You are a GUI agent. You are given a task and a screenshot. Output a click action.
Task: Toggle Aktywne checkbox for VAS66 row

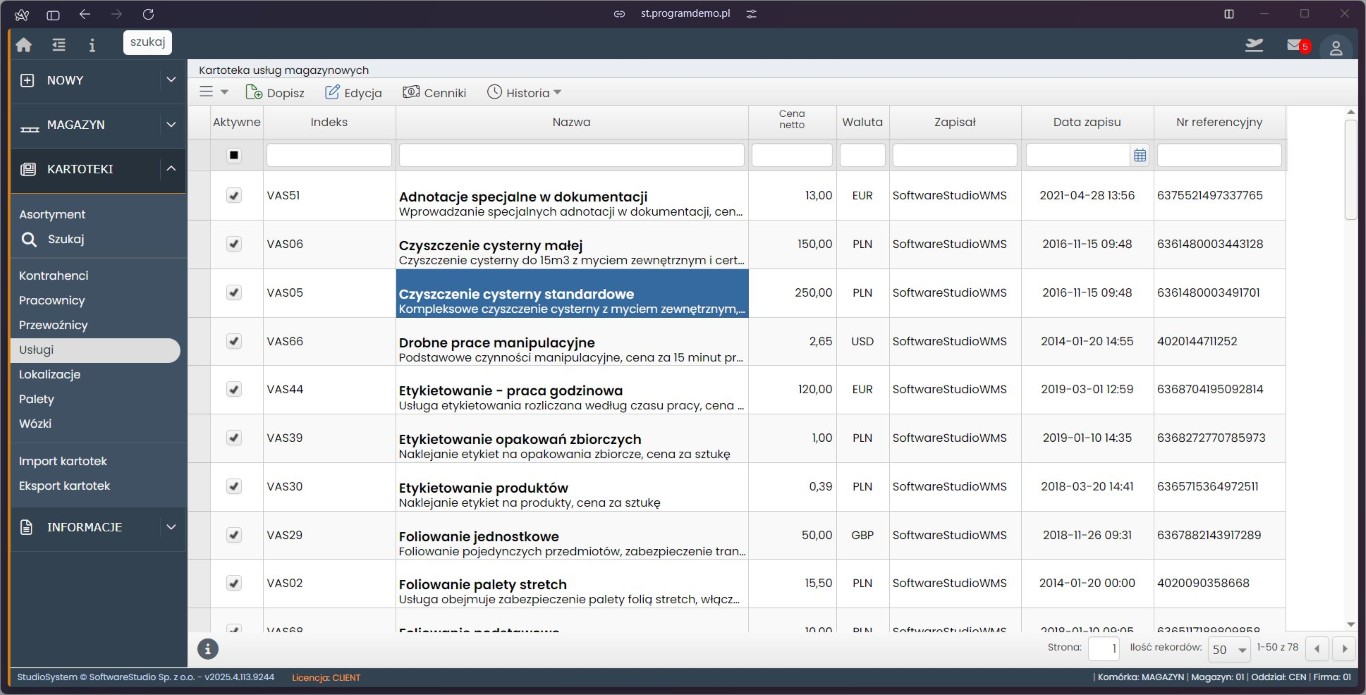point(234,341)
